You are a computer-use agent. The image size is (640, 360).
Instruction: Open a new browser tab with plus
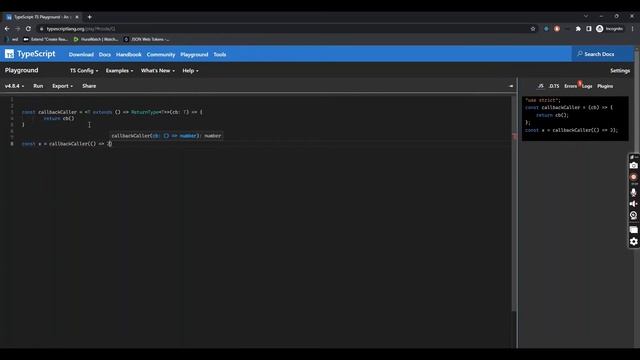point(89,17)
